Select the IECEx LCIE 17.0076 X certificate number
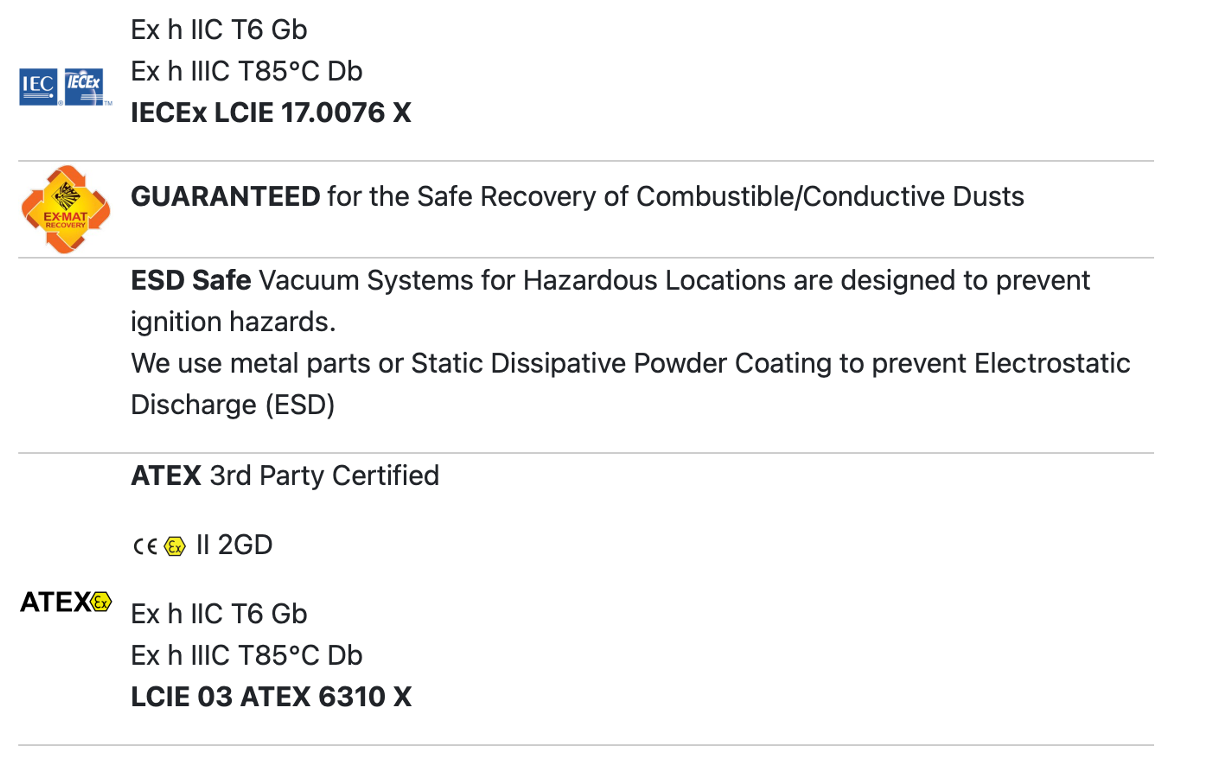This screenshot has height=766, width=1226. click(271, 112)
